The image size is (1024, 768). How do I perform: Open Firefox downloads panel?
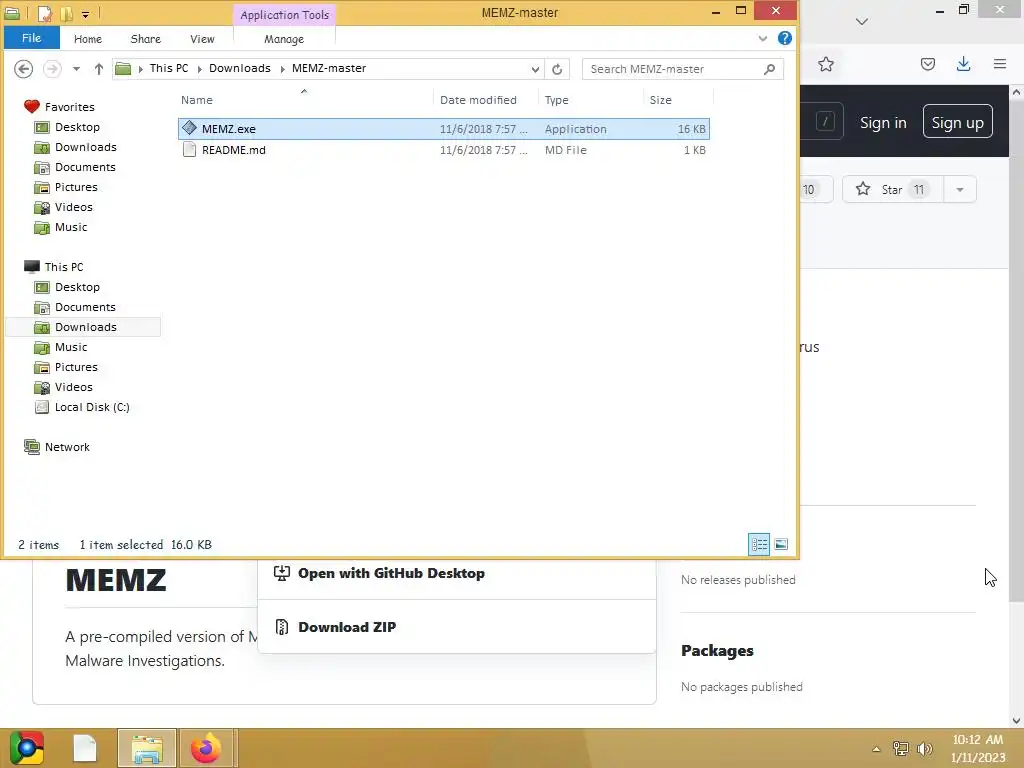coord(963,64)
